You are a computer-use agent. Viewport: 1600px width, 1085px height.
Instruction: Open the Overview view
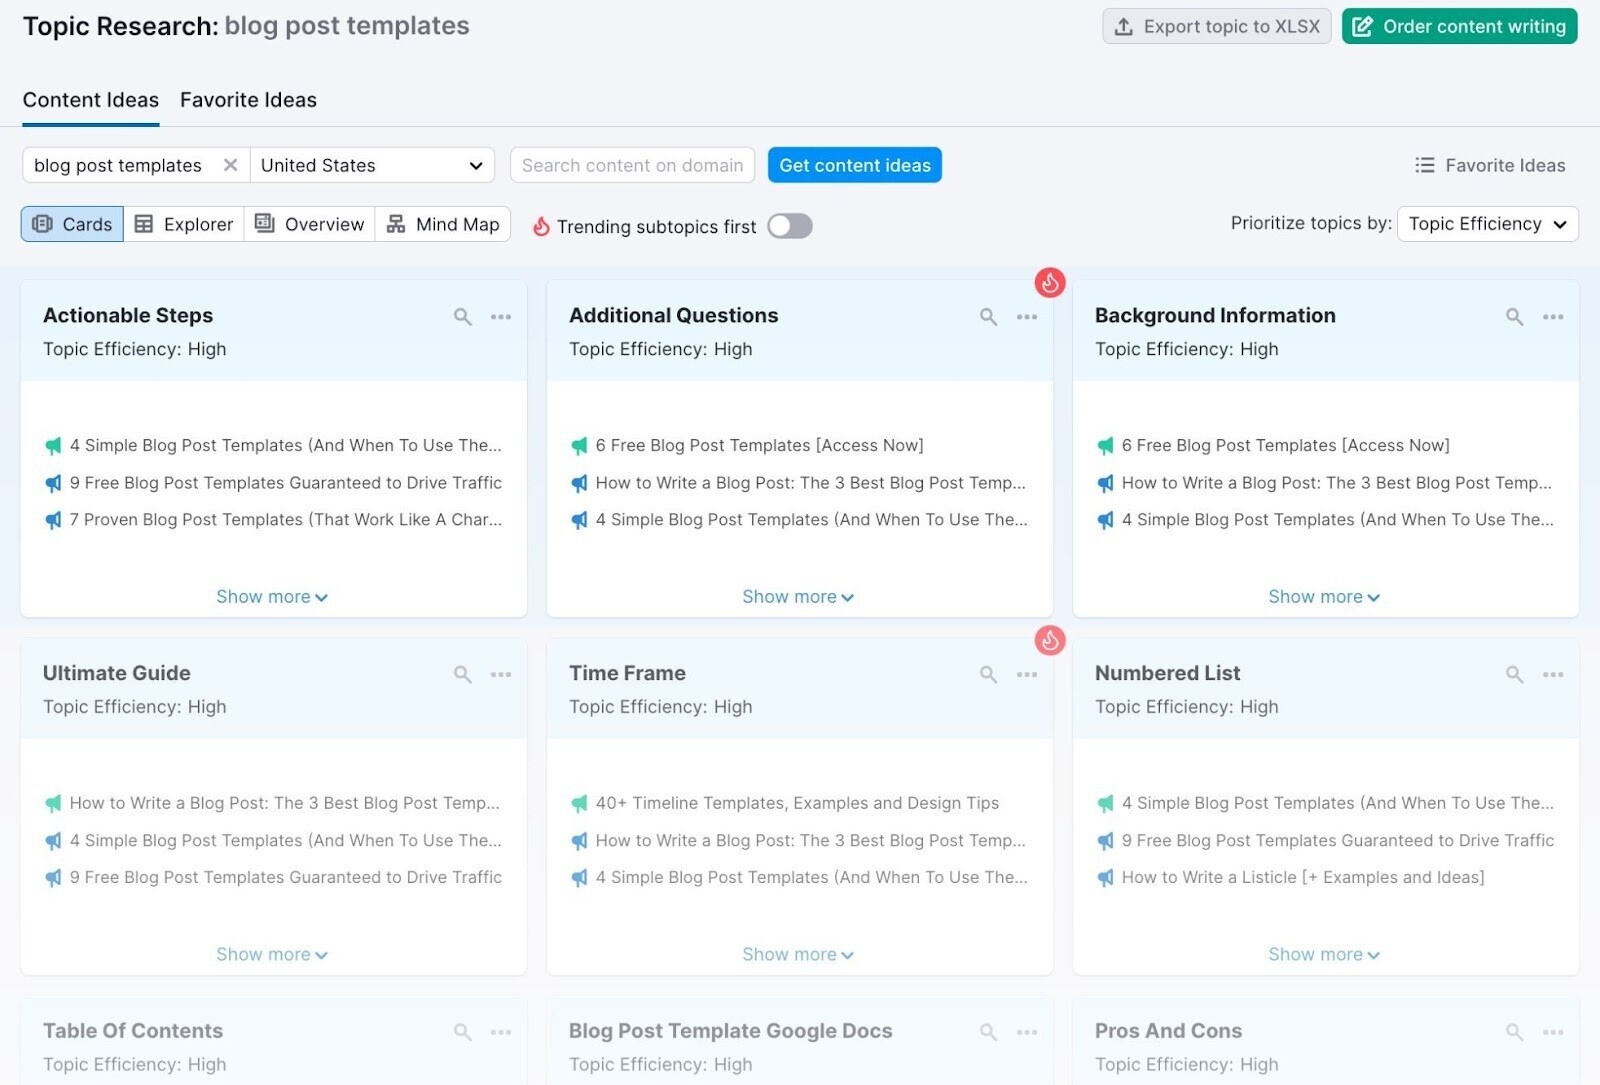pos(309,224)
